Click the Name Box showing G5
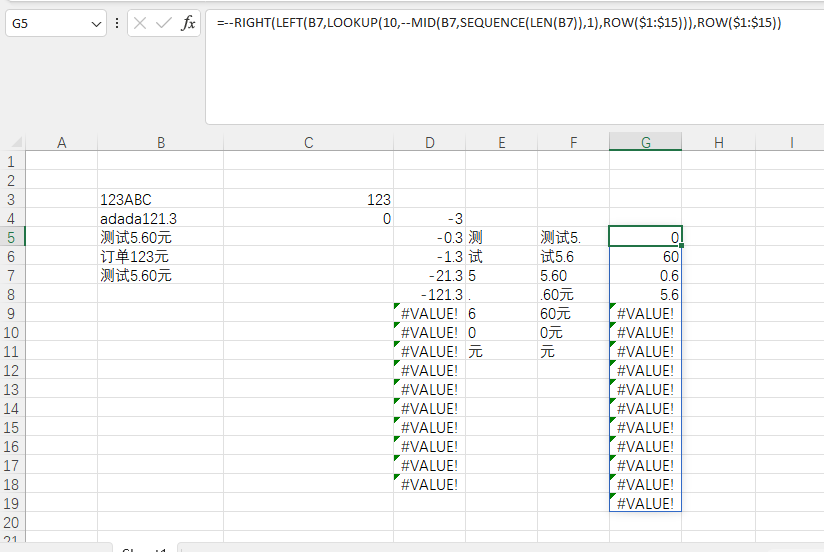824x552 pixels. click(56, 24)
